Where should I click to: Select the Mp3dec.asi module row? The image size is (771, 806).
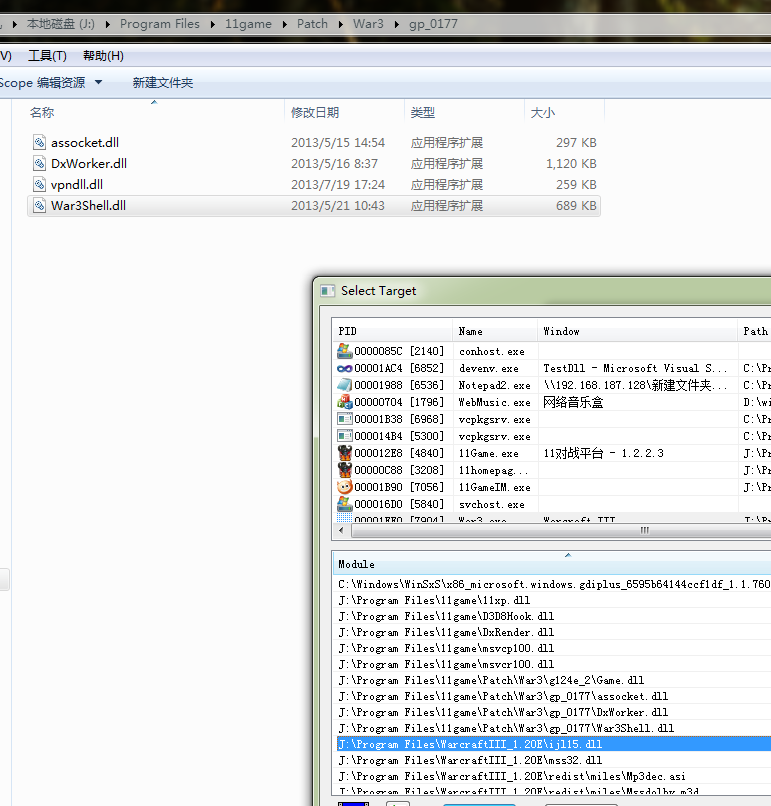[x=554, y=776]
